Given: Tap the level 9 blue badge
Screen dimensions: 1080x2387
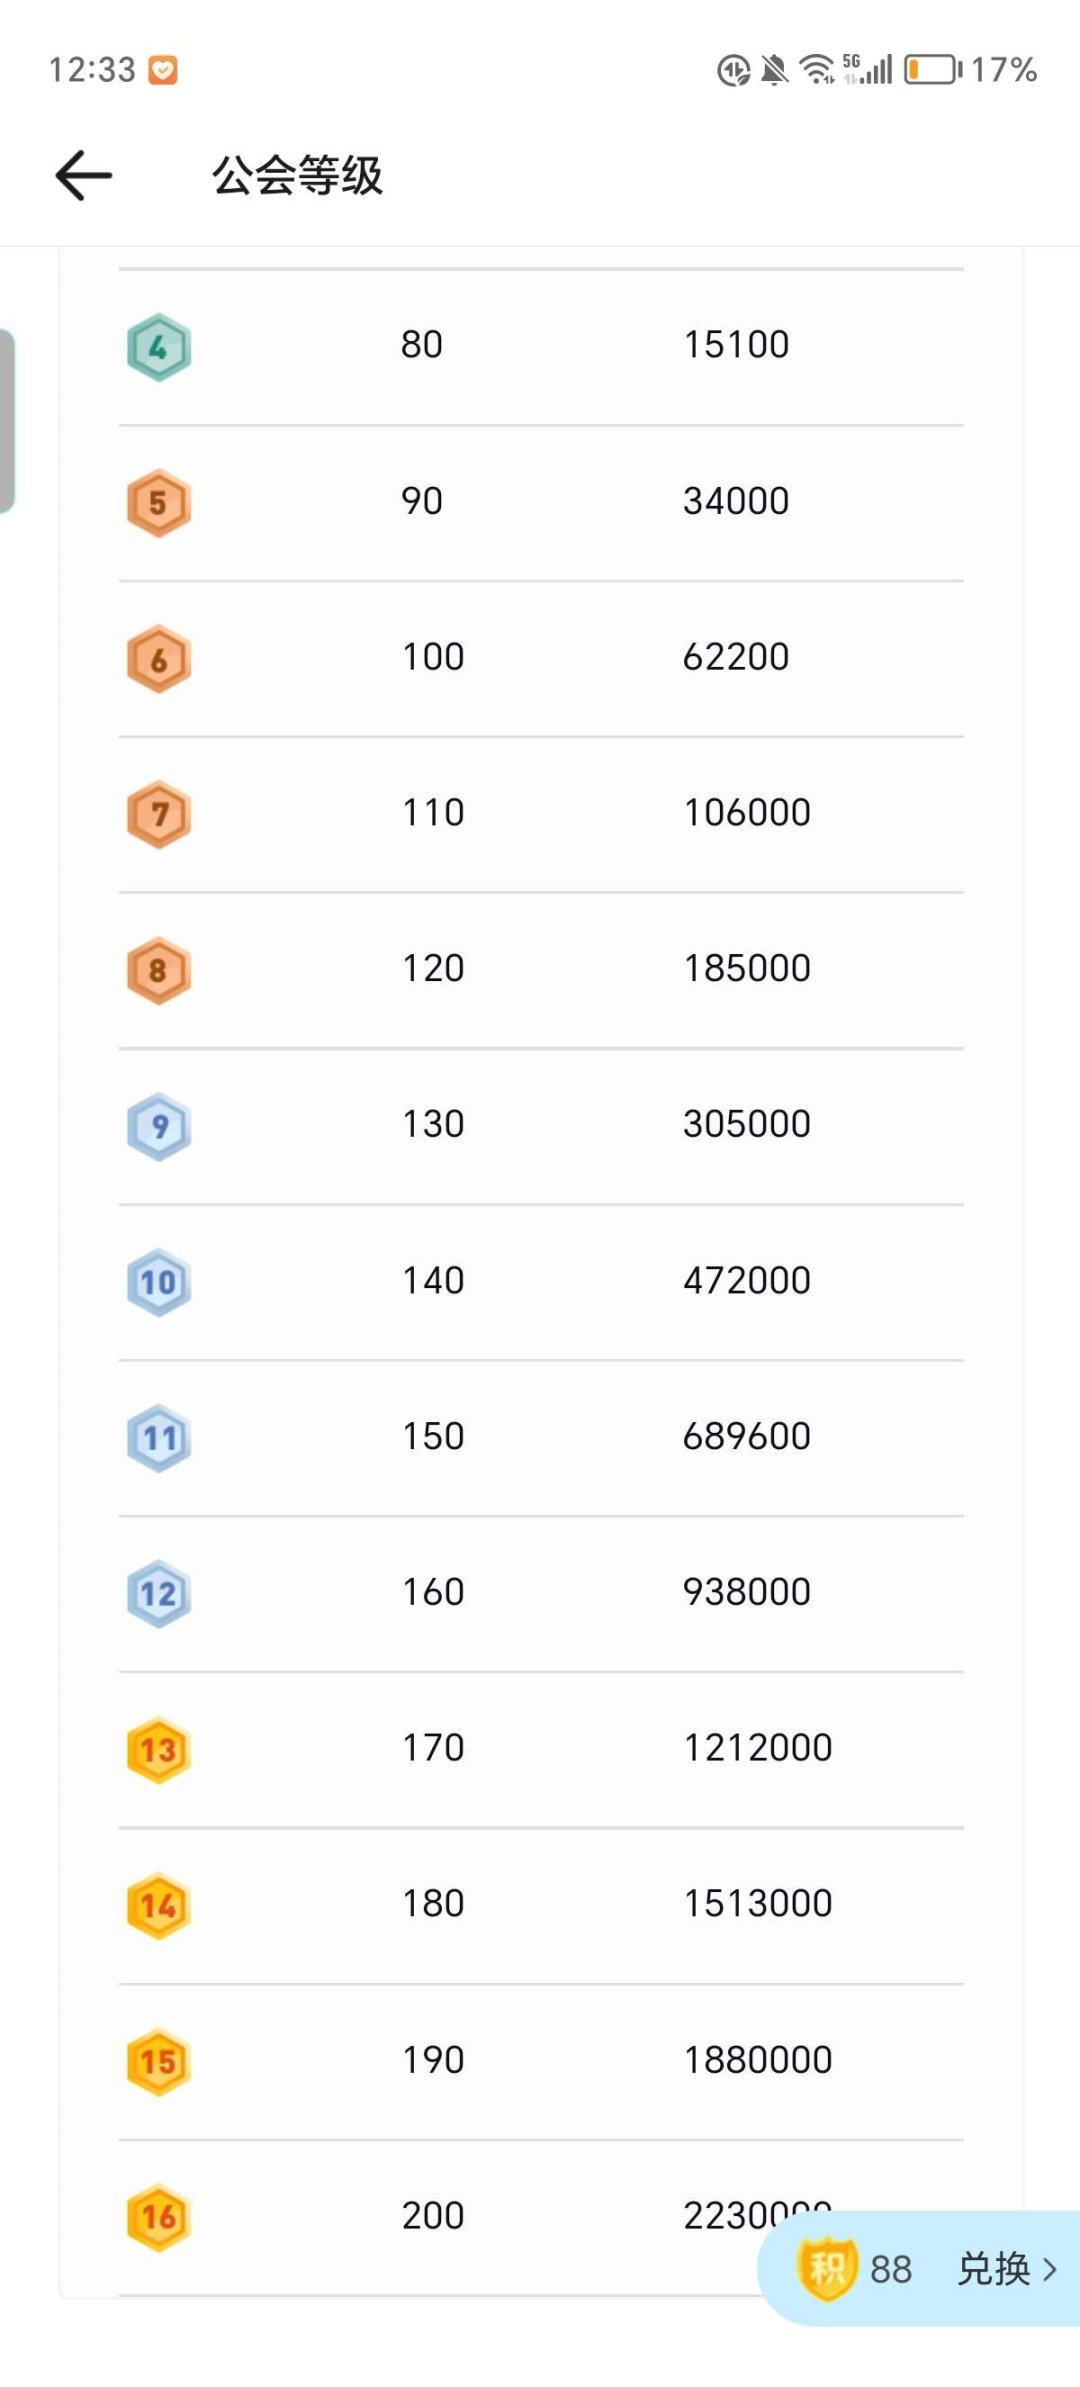Looking at the screenshot, I should click(158, 1126).
